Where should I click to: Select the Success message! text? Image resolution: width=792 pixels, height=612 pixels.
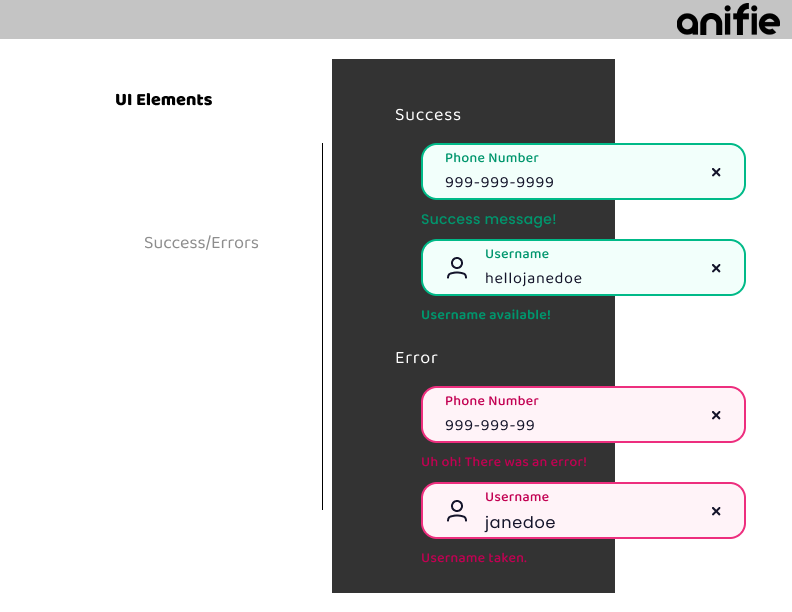488,219
